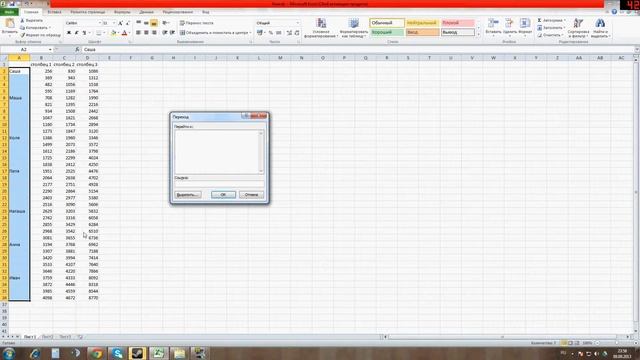Open Conditional Formatting menu

[x=321, y=28]
